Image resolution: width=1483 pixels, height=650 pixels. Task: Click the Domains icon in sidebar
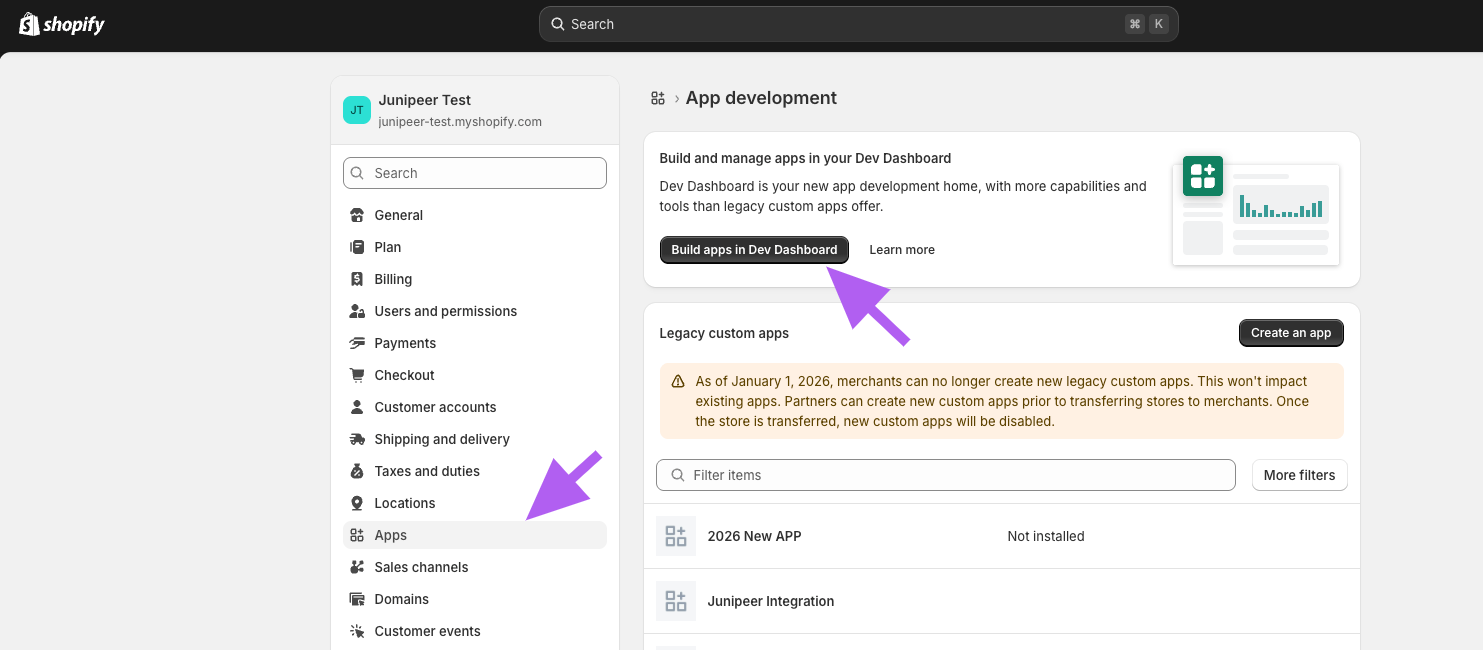[357, 599]
